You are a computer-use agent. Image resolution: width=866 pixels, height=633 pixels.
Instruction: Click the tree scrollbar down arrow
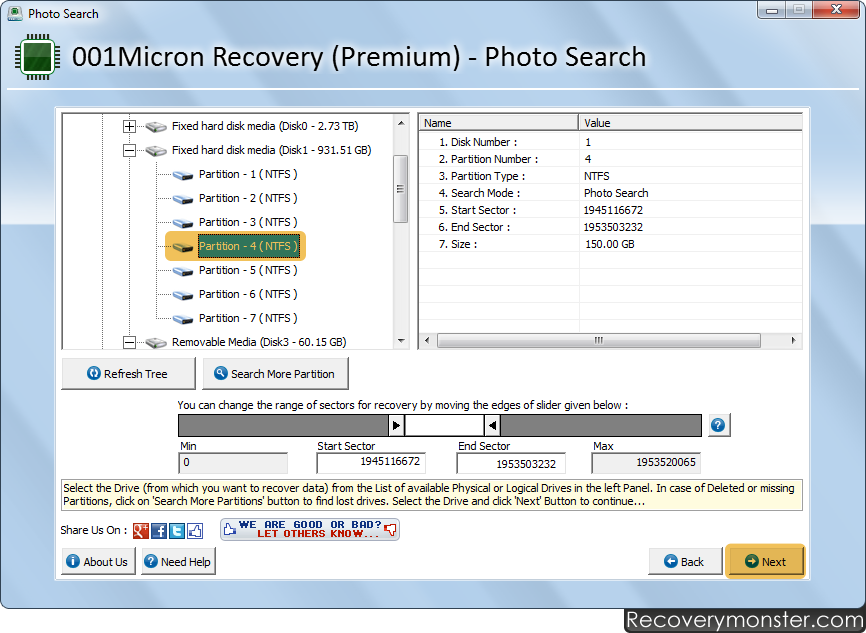tap(401, 341)
